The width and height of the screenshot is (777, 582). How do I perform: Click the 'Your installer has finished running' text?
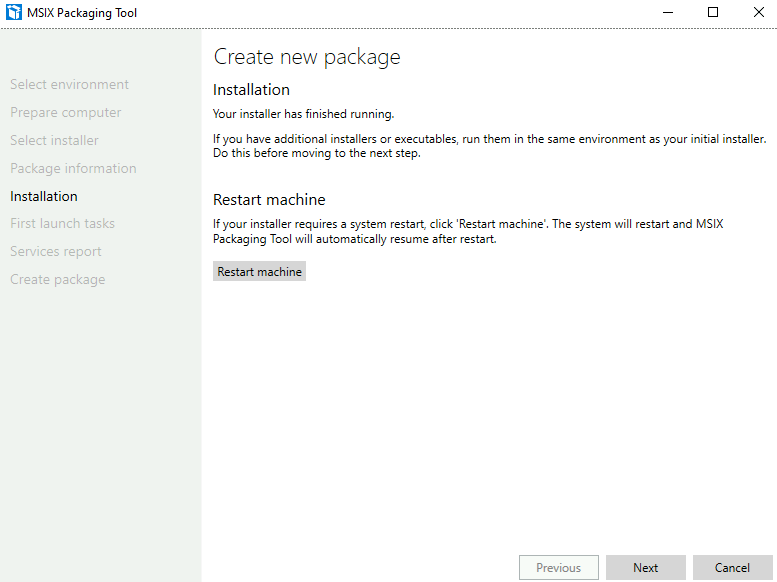(x=303, y=114)
